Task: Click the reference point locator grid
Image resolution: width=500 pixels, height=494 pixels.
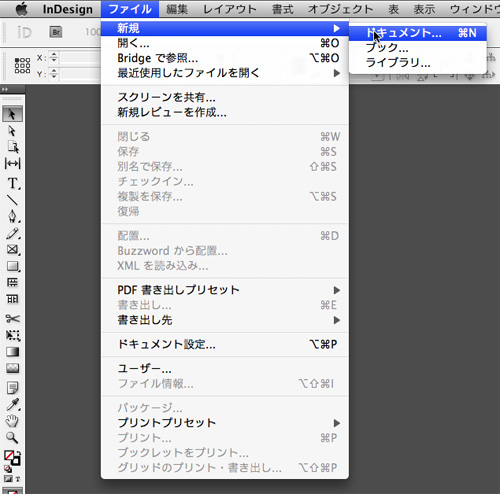Action: 22,65
